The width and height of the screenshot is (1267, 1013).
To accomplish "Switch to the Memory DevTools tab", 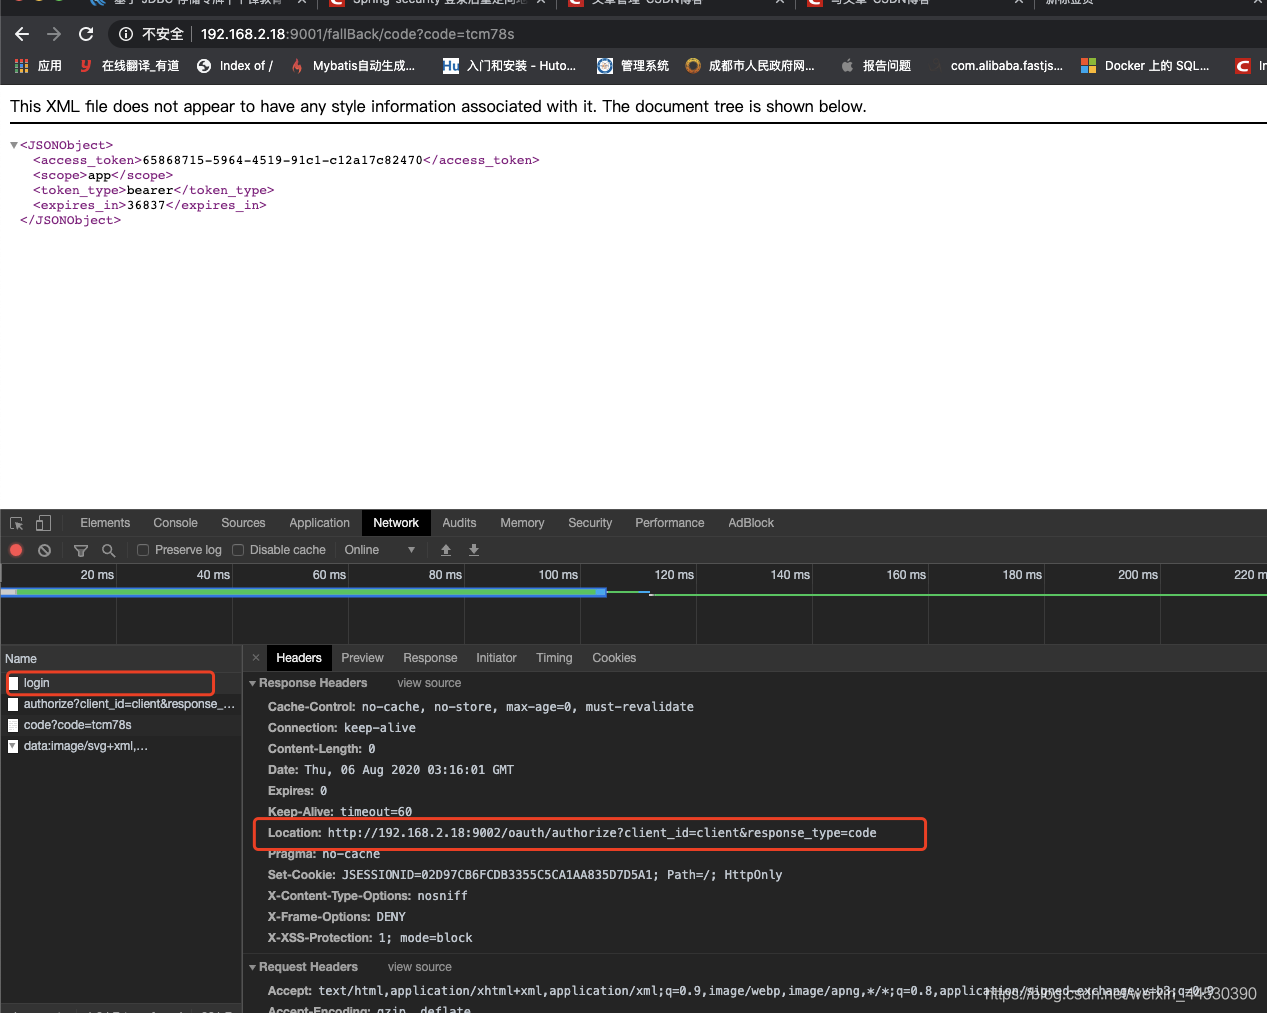I will [522, 523].
